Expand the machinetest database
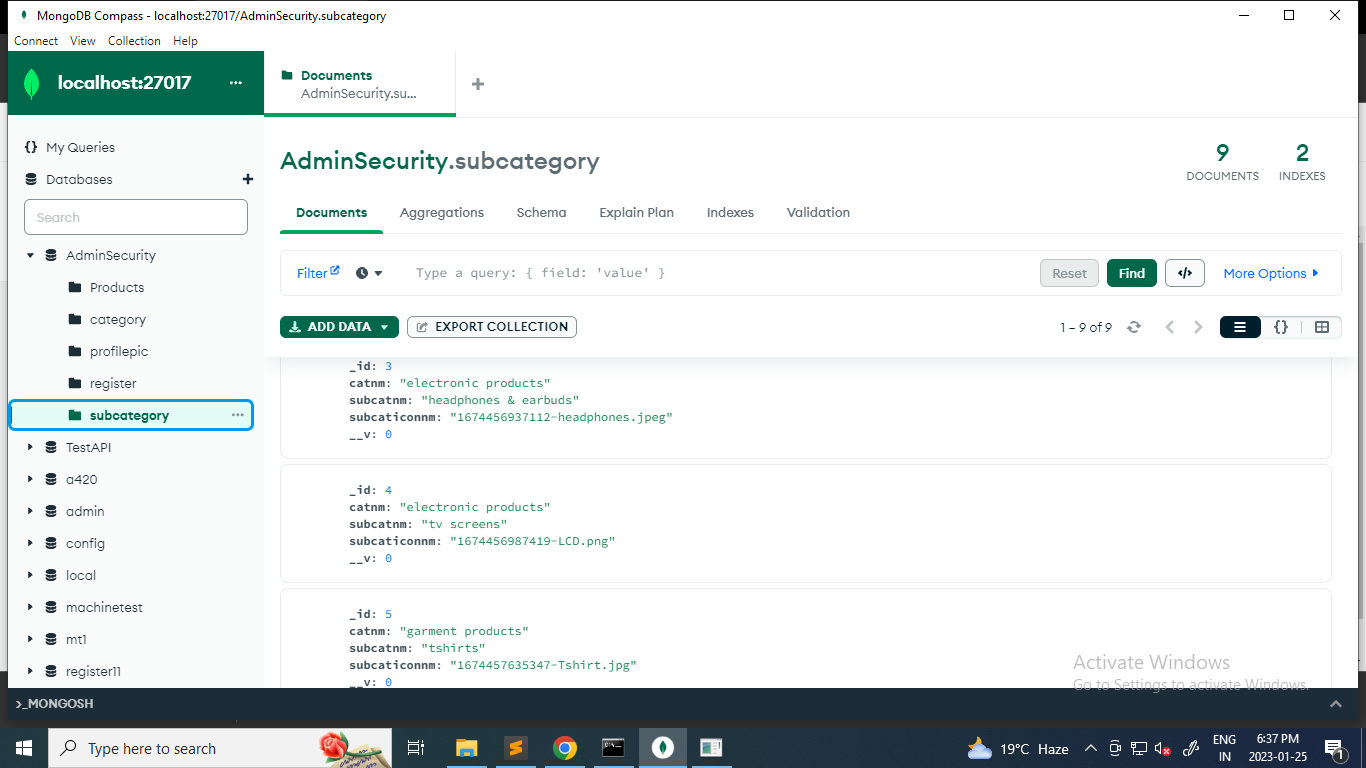 click(30, 607)
